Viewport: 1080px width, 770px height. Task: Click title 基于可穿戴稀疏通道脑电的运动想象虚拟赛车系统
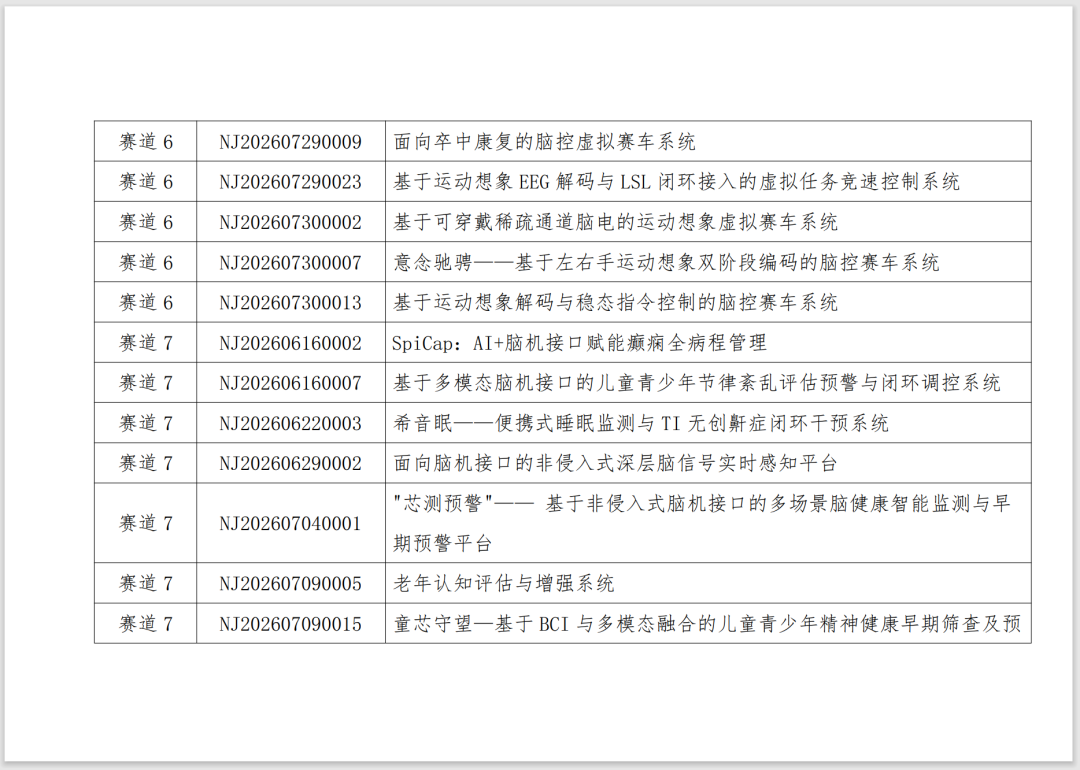615,222
